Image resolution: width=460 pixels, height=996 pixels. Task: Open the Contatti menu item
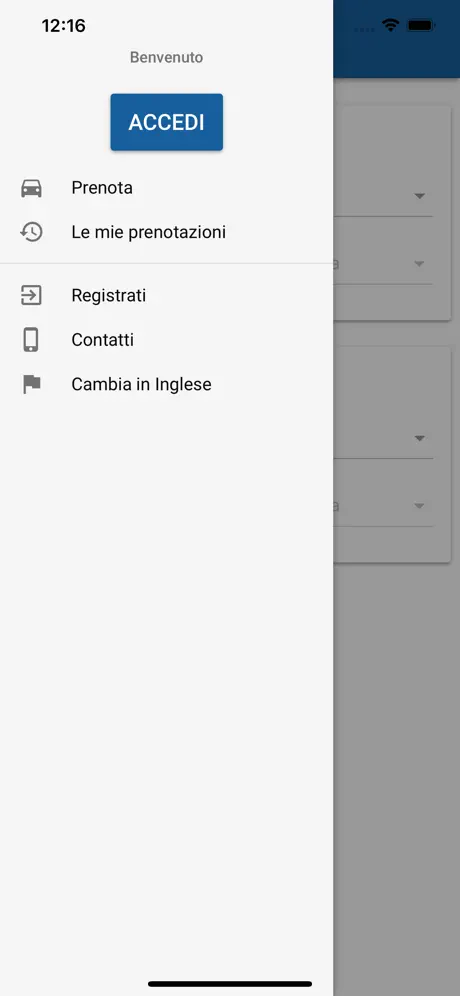point(166,340)
